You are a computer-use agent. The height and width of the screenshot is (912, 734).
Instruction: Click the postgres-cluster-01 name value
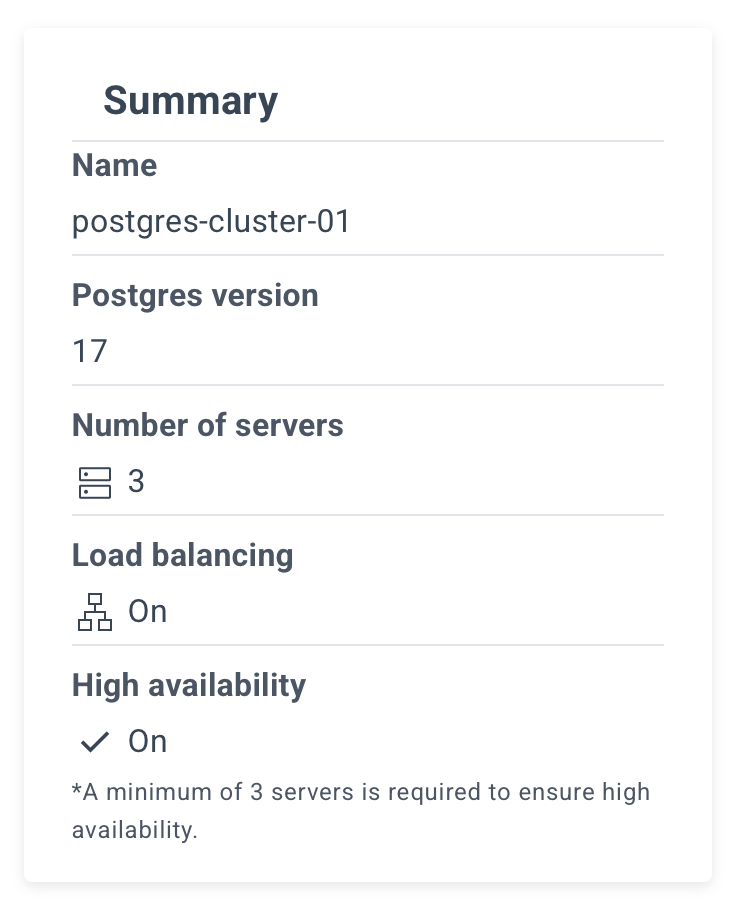tap(211, 222)
